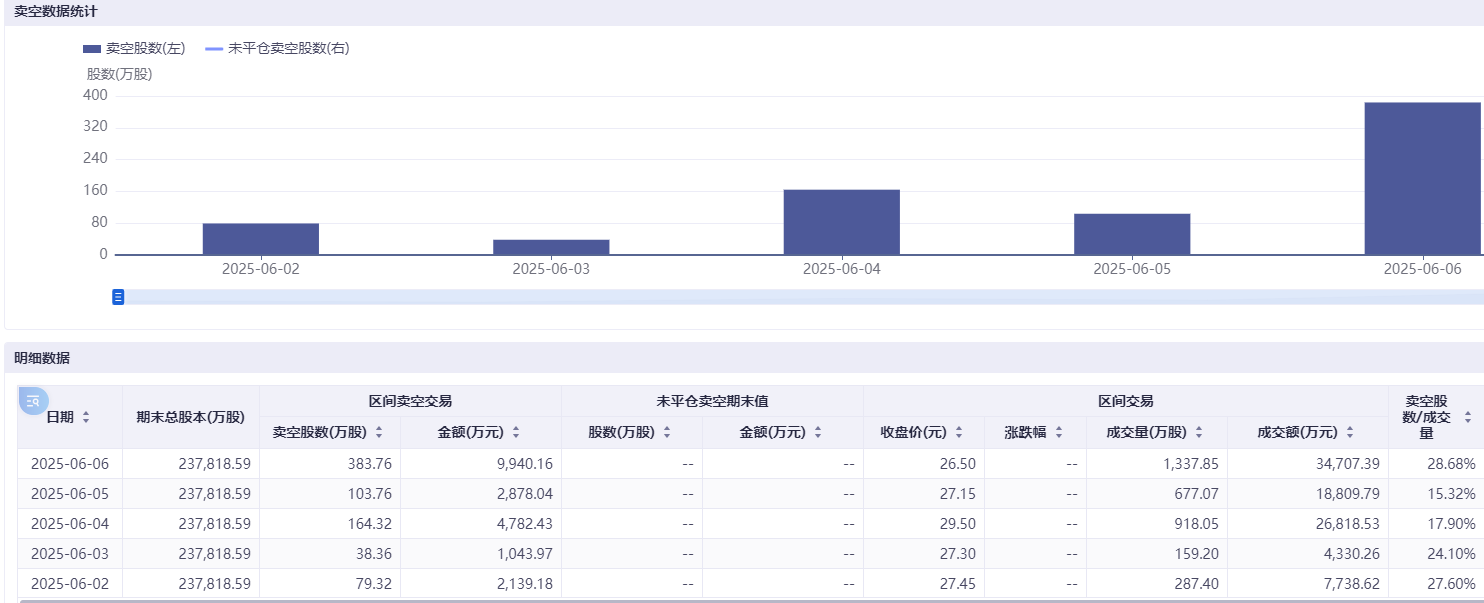Click the chart zoom slider left handle
This screenshot has width=1484, height=603.
point(118,297)
